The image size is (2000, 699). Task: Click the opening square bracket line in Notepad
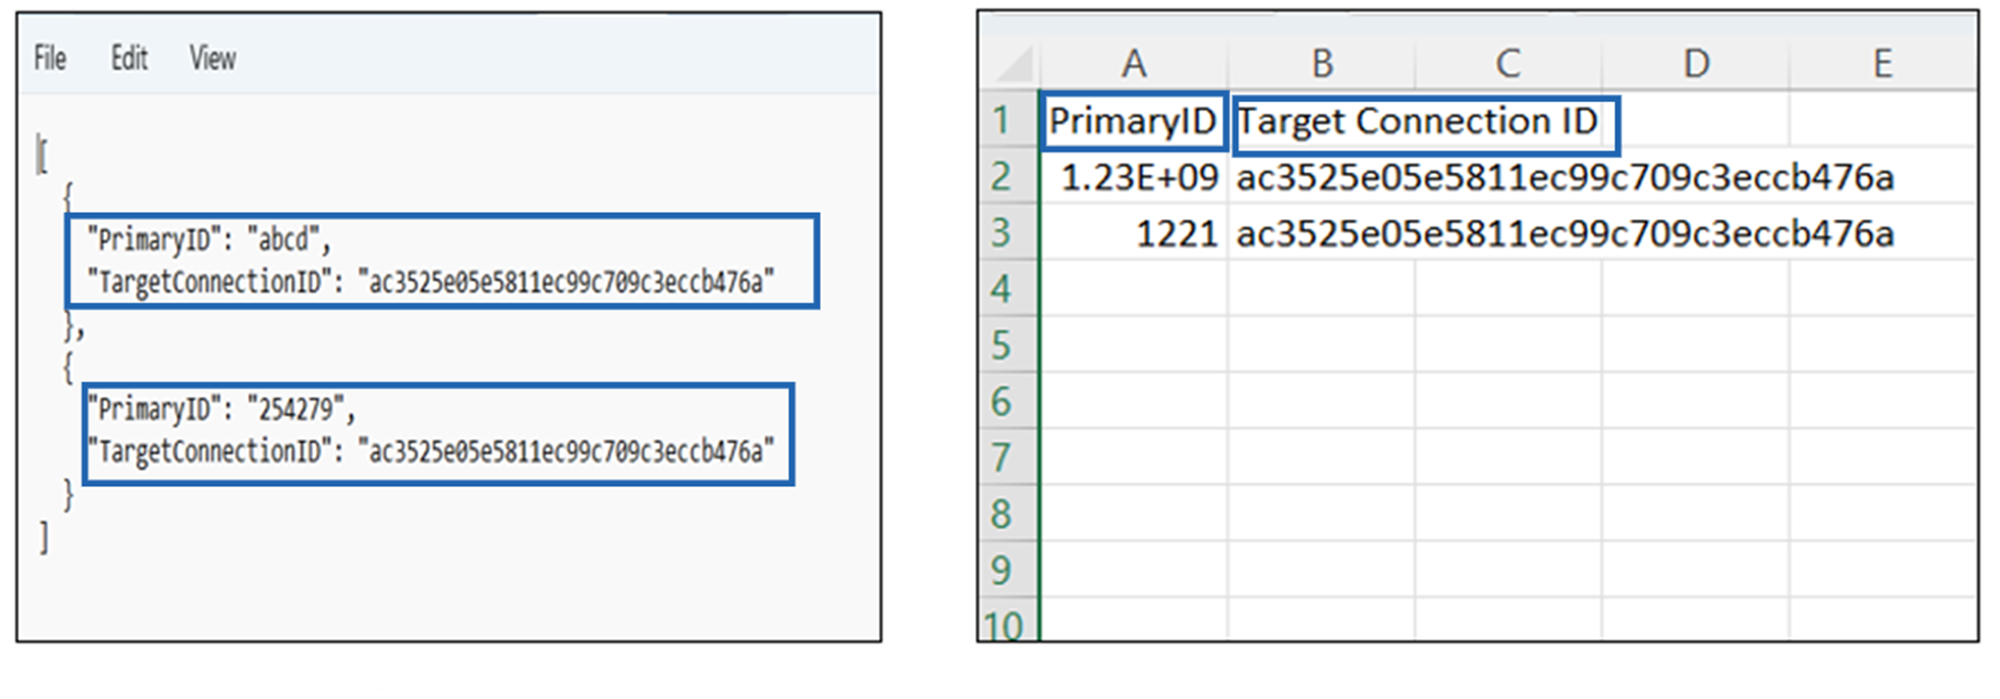[x=42, y=155]
